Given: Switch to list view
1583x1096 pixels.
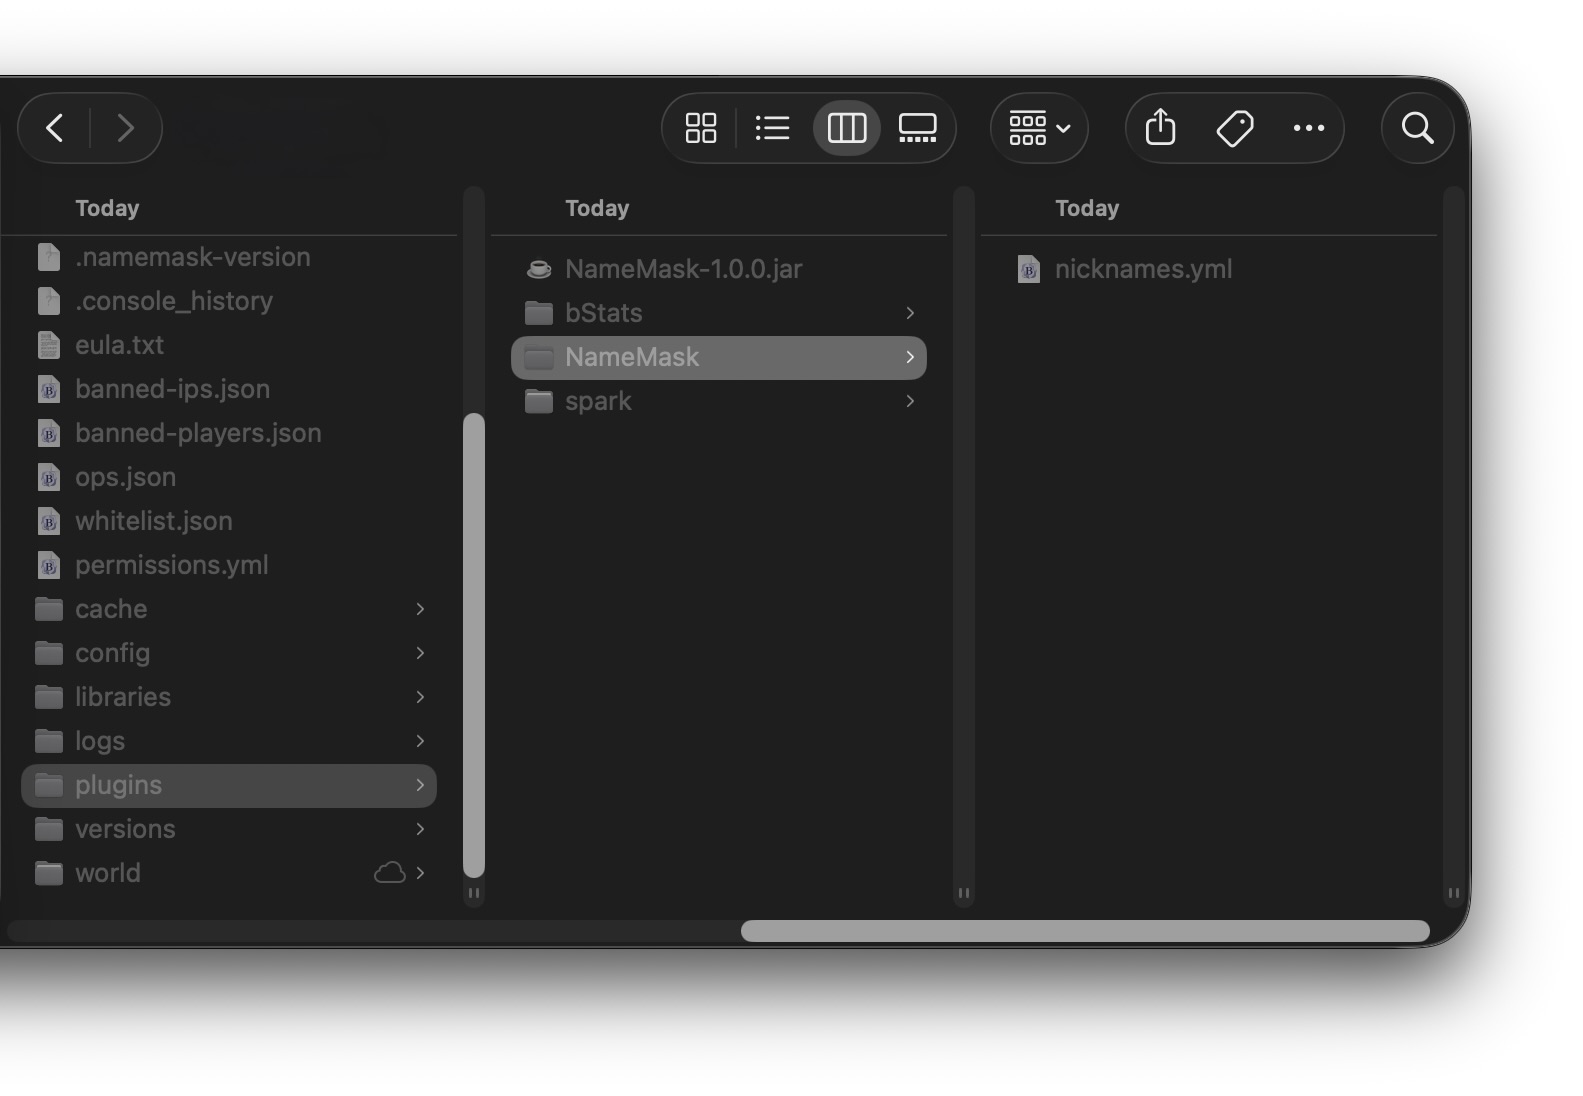Looking at the screenshot, I should tap(772, 128).
